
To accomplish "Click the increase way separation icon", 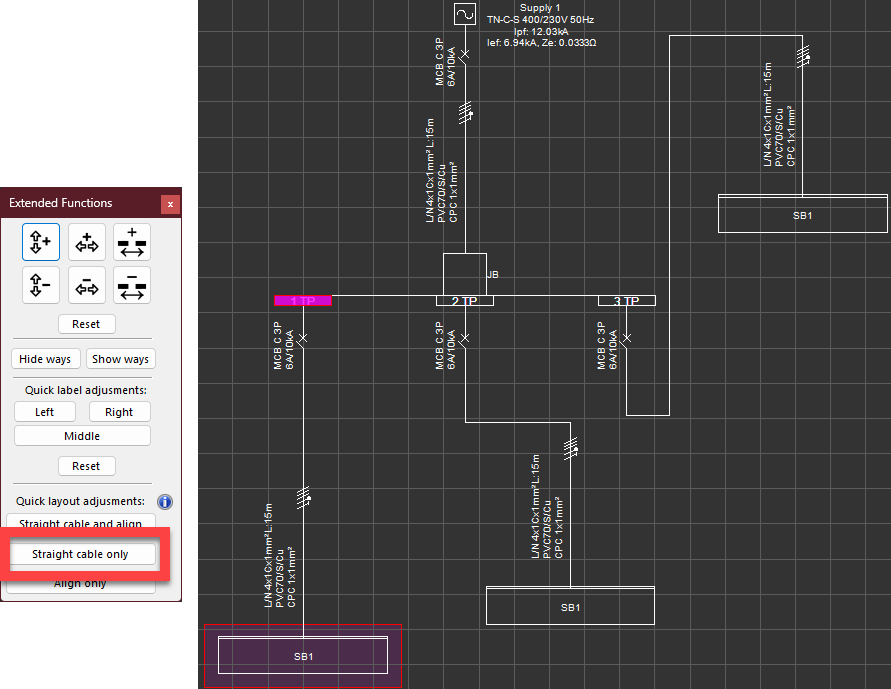I will (132, 242).
